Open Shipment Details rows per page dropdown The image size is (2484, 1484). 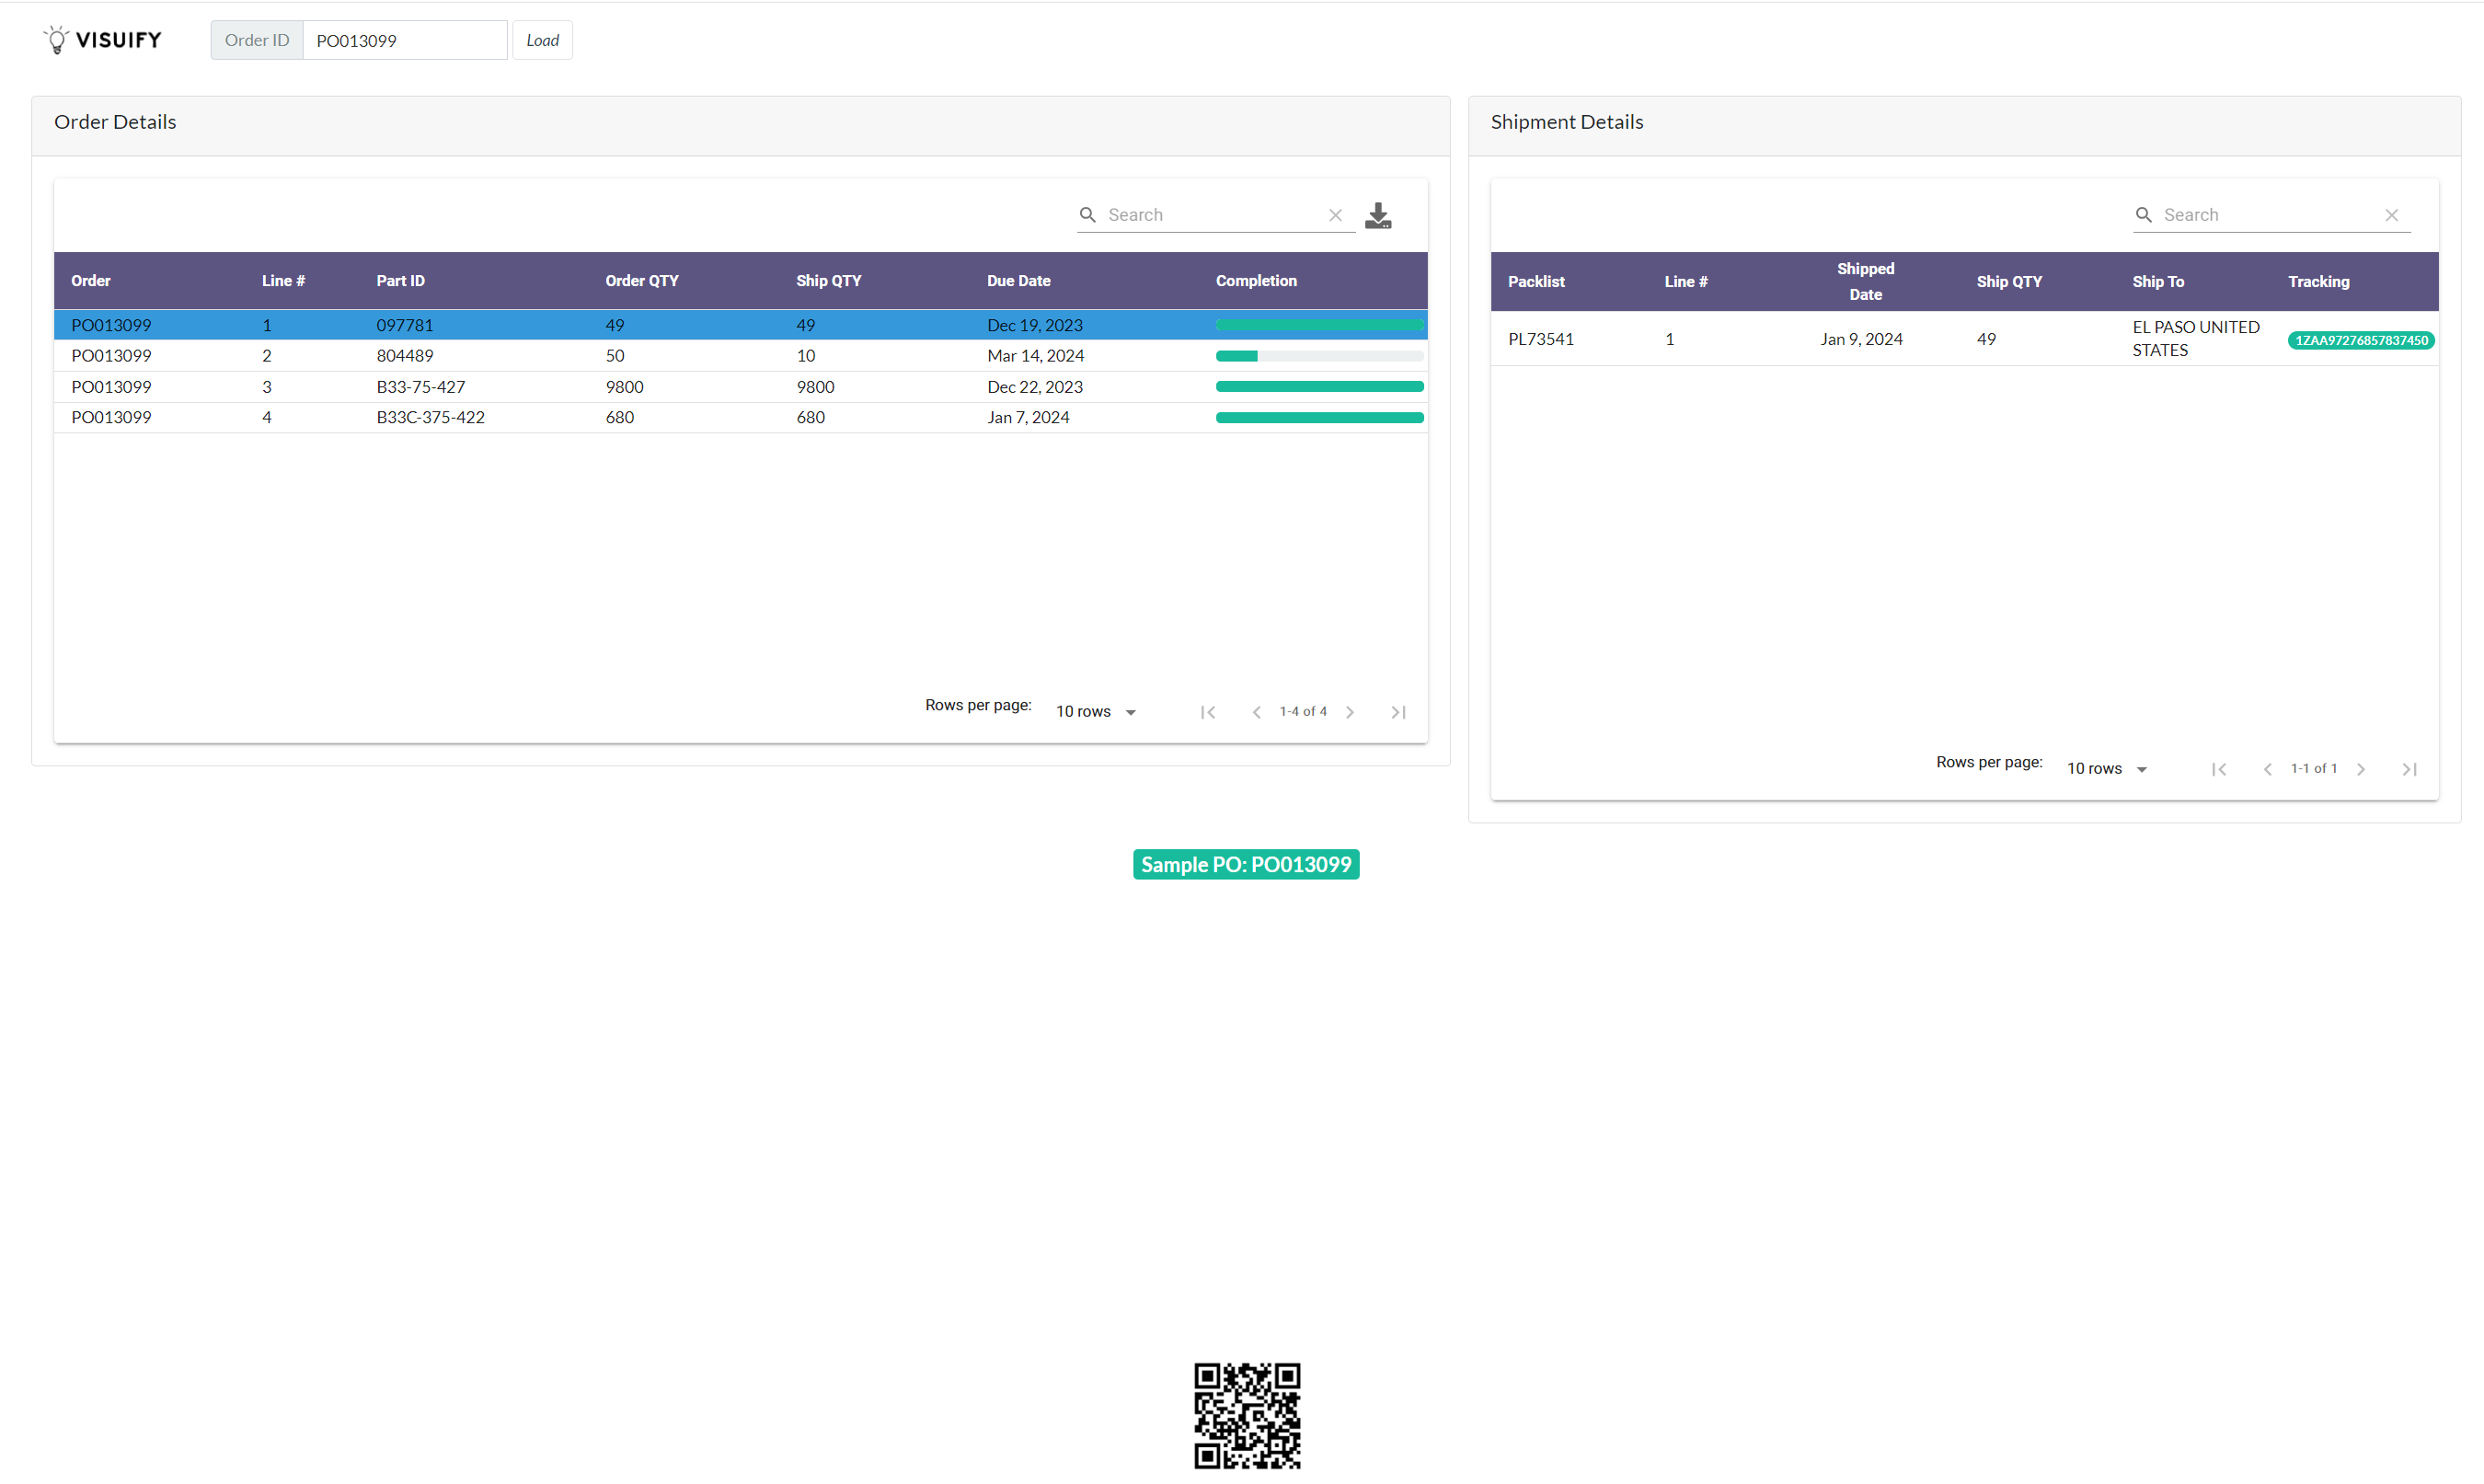coord(2107,769)
